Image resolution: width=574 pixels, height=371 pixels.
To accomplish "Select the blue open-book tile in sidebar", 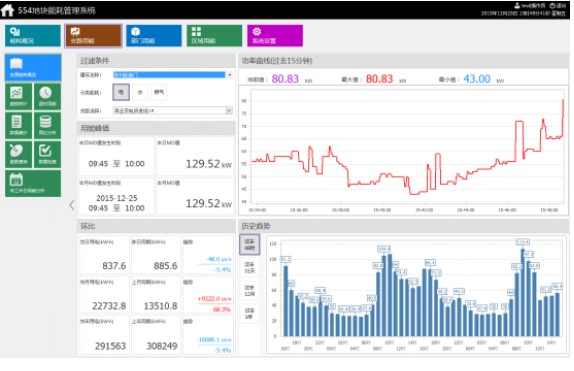I will coord(33,67).
